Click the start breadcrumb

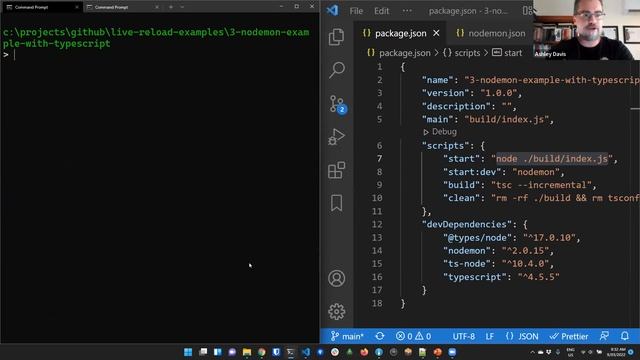click(x=507, y=53)
